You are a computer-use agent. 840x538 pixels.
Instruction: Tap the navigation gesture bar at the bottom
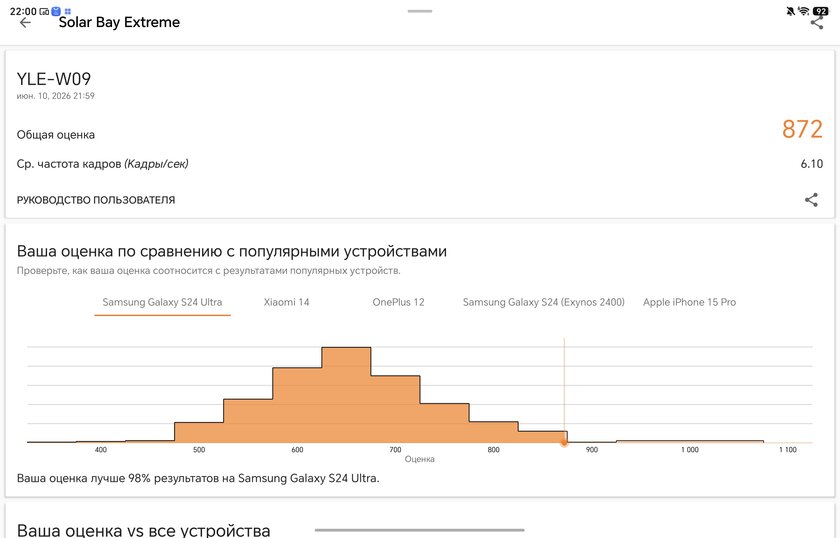419,530
